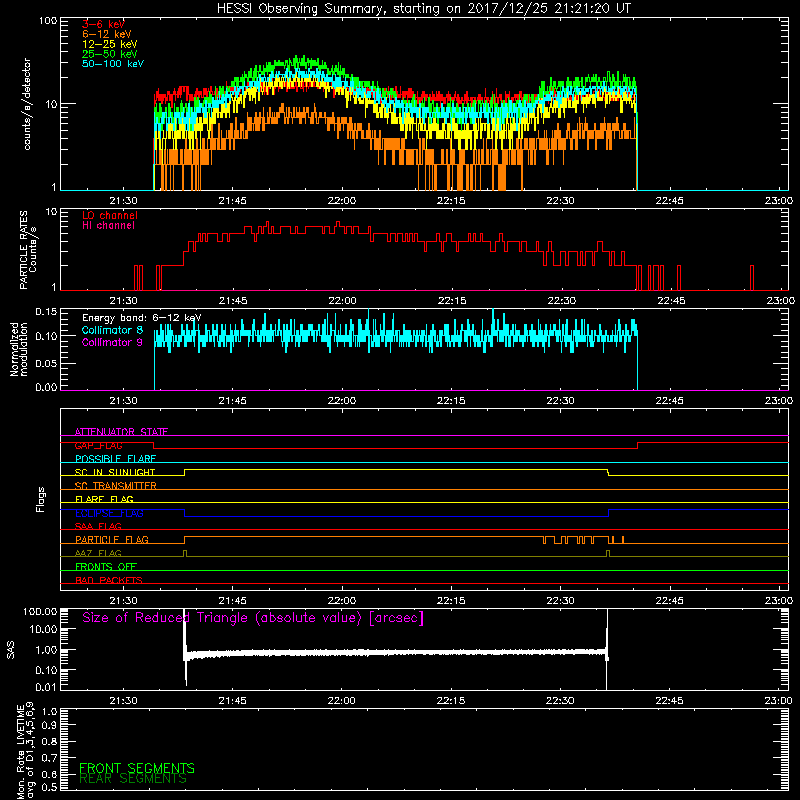Image resolution: width=800 pixels, height=800 pixels.
Task: Click the SAA_FLAG label
Action: 98,526
